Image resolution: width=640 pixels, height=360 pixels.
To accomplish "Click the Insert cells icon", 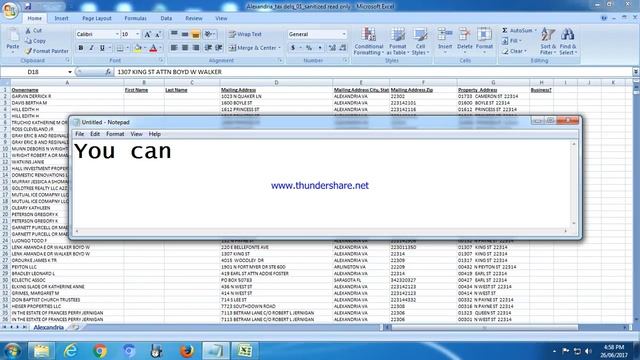I will coord(445,34).
